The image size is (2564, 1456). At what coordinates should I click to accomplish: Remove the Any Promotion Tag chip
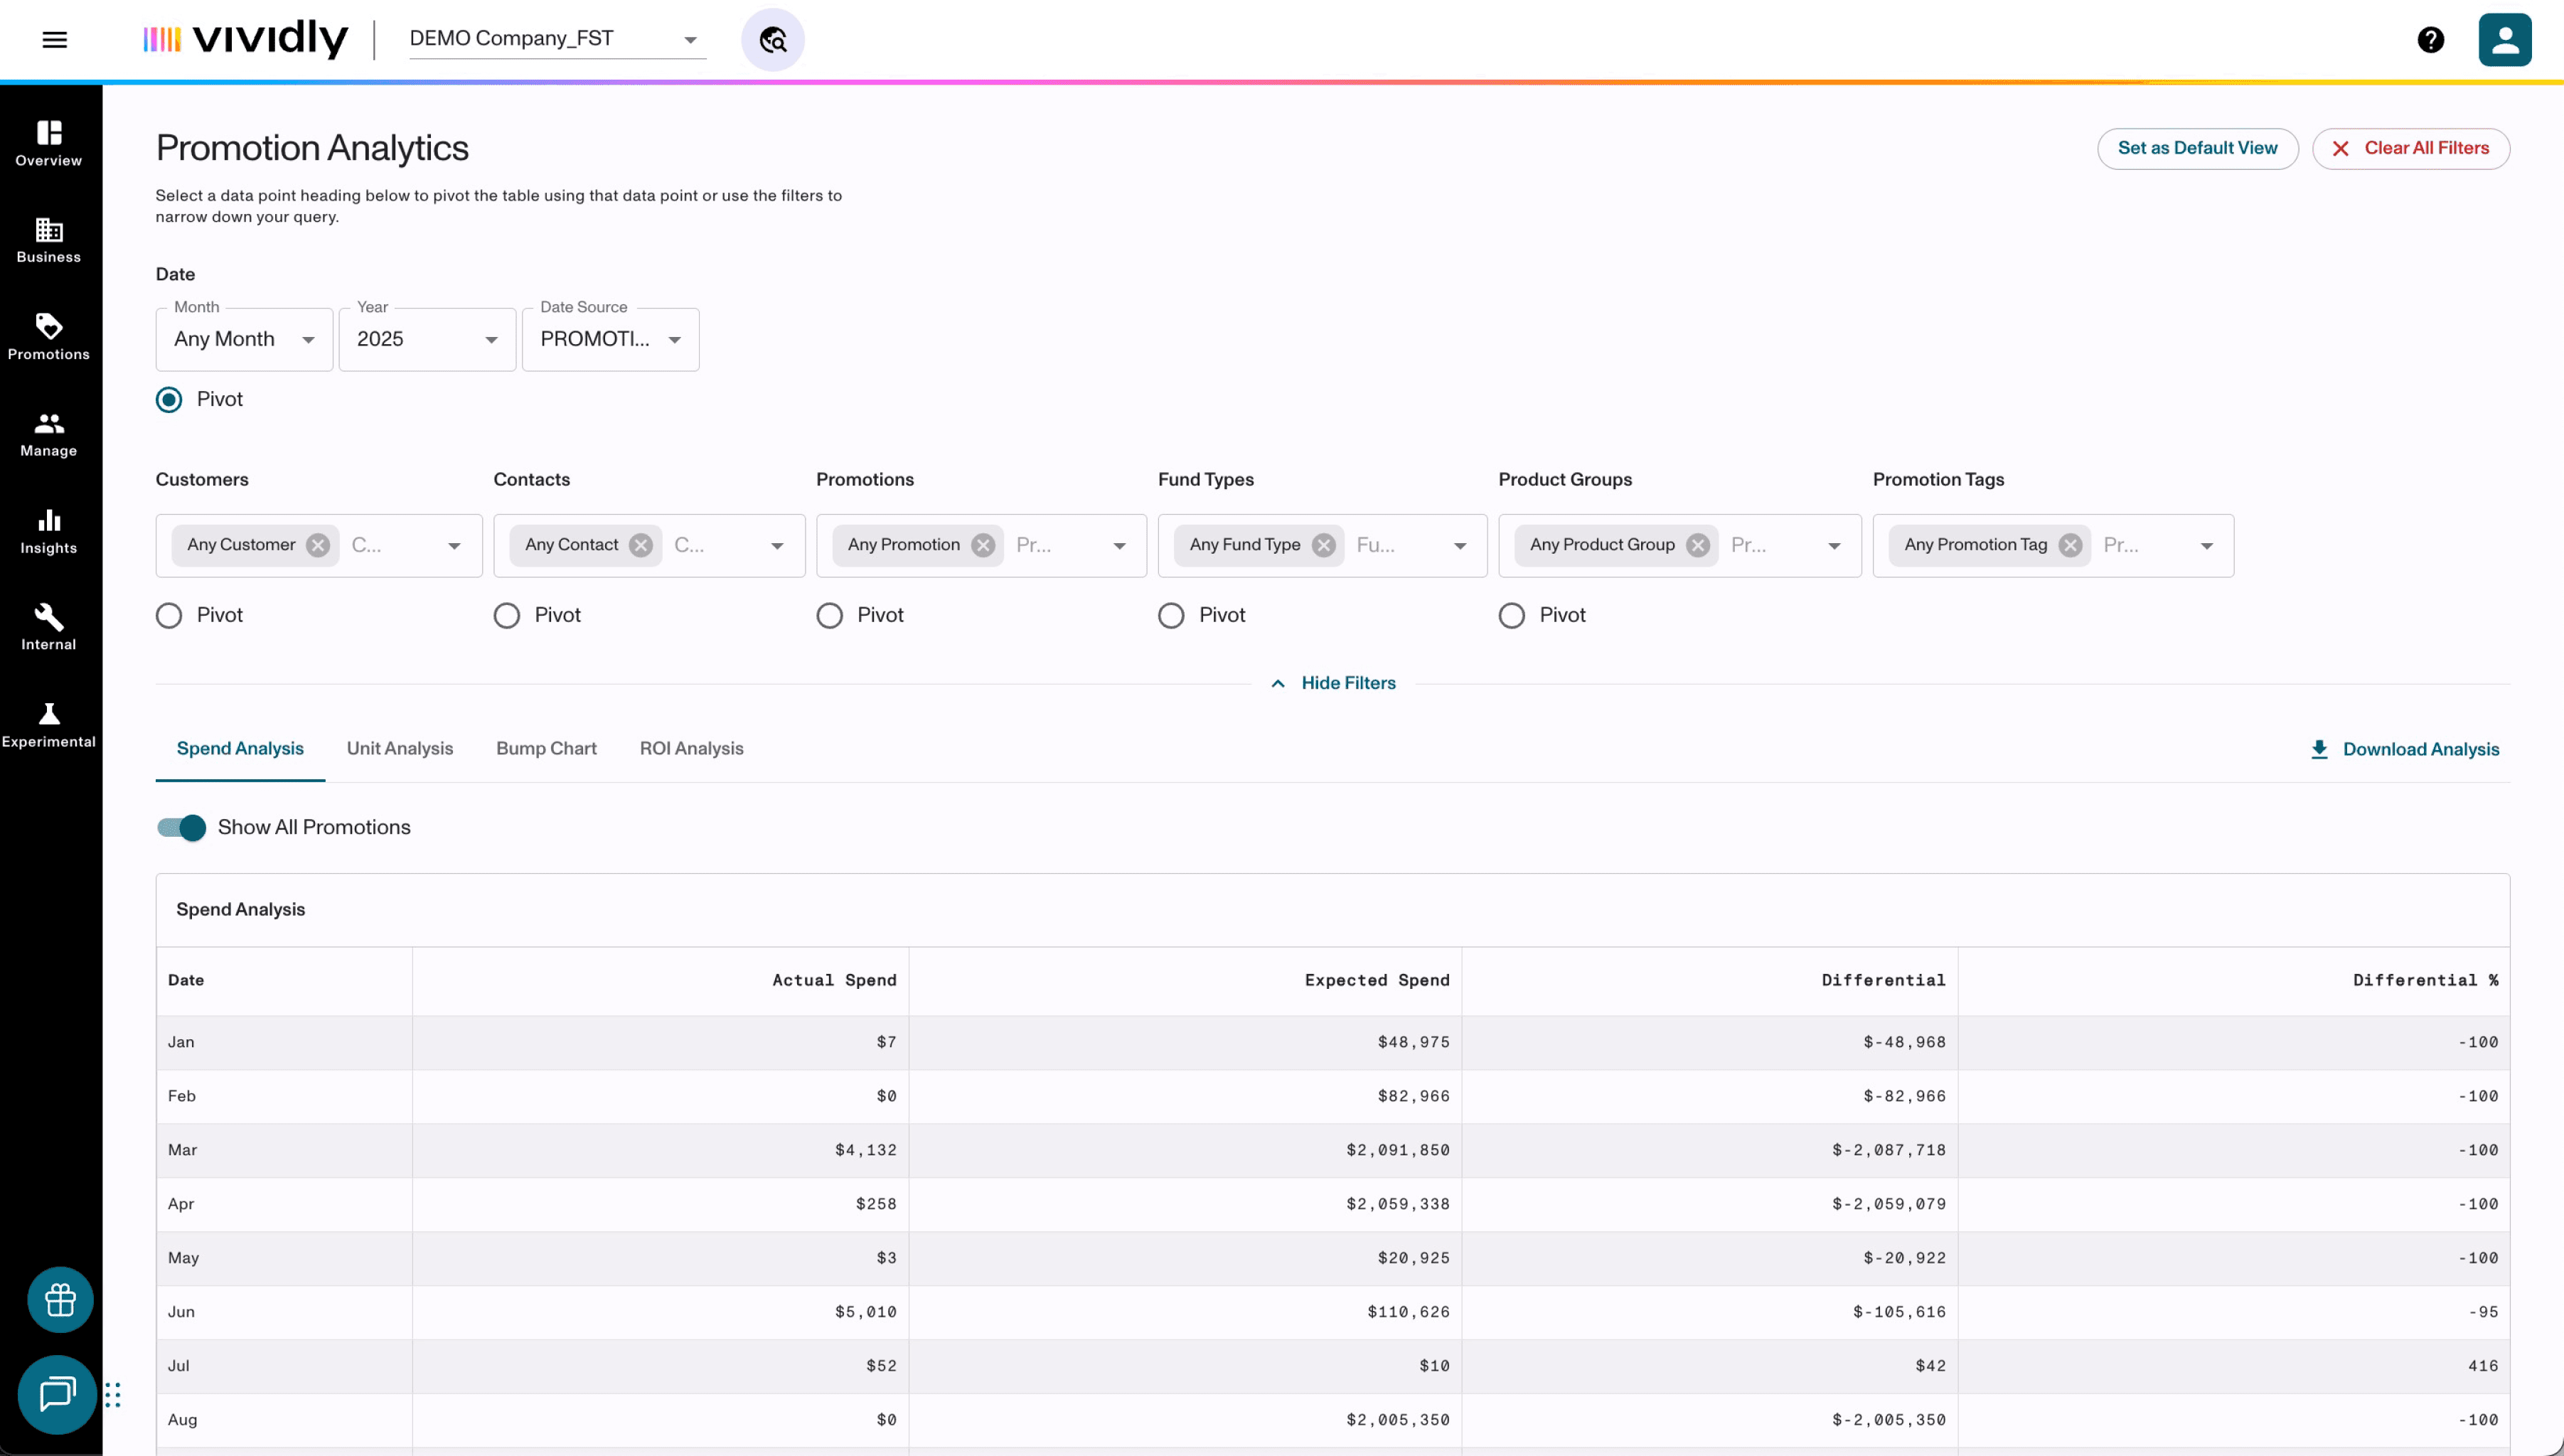tap(2070, 545)
